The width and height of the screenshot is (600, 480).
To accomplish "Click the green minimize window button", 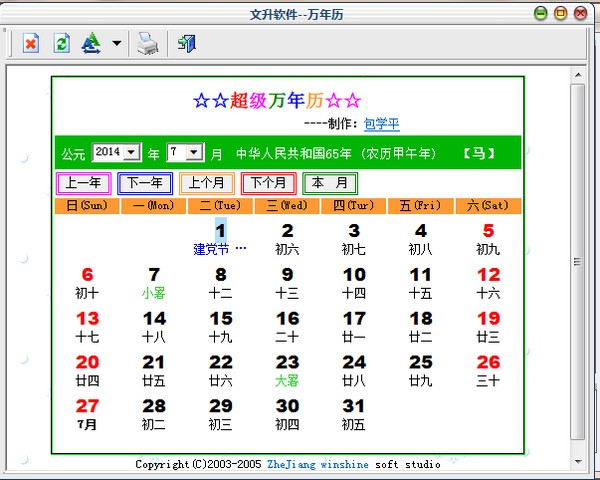I will click(541, 13).
